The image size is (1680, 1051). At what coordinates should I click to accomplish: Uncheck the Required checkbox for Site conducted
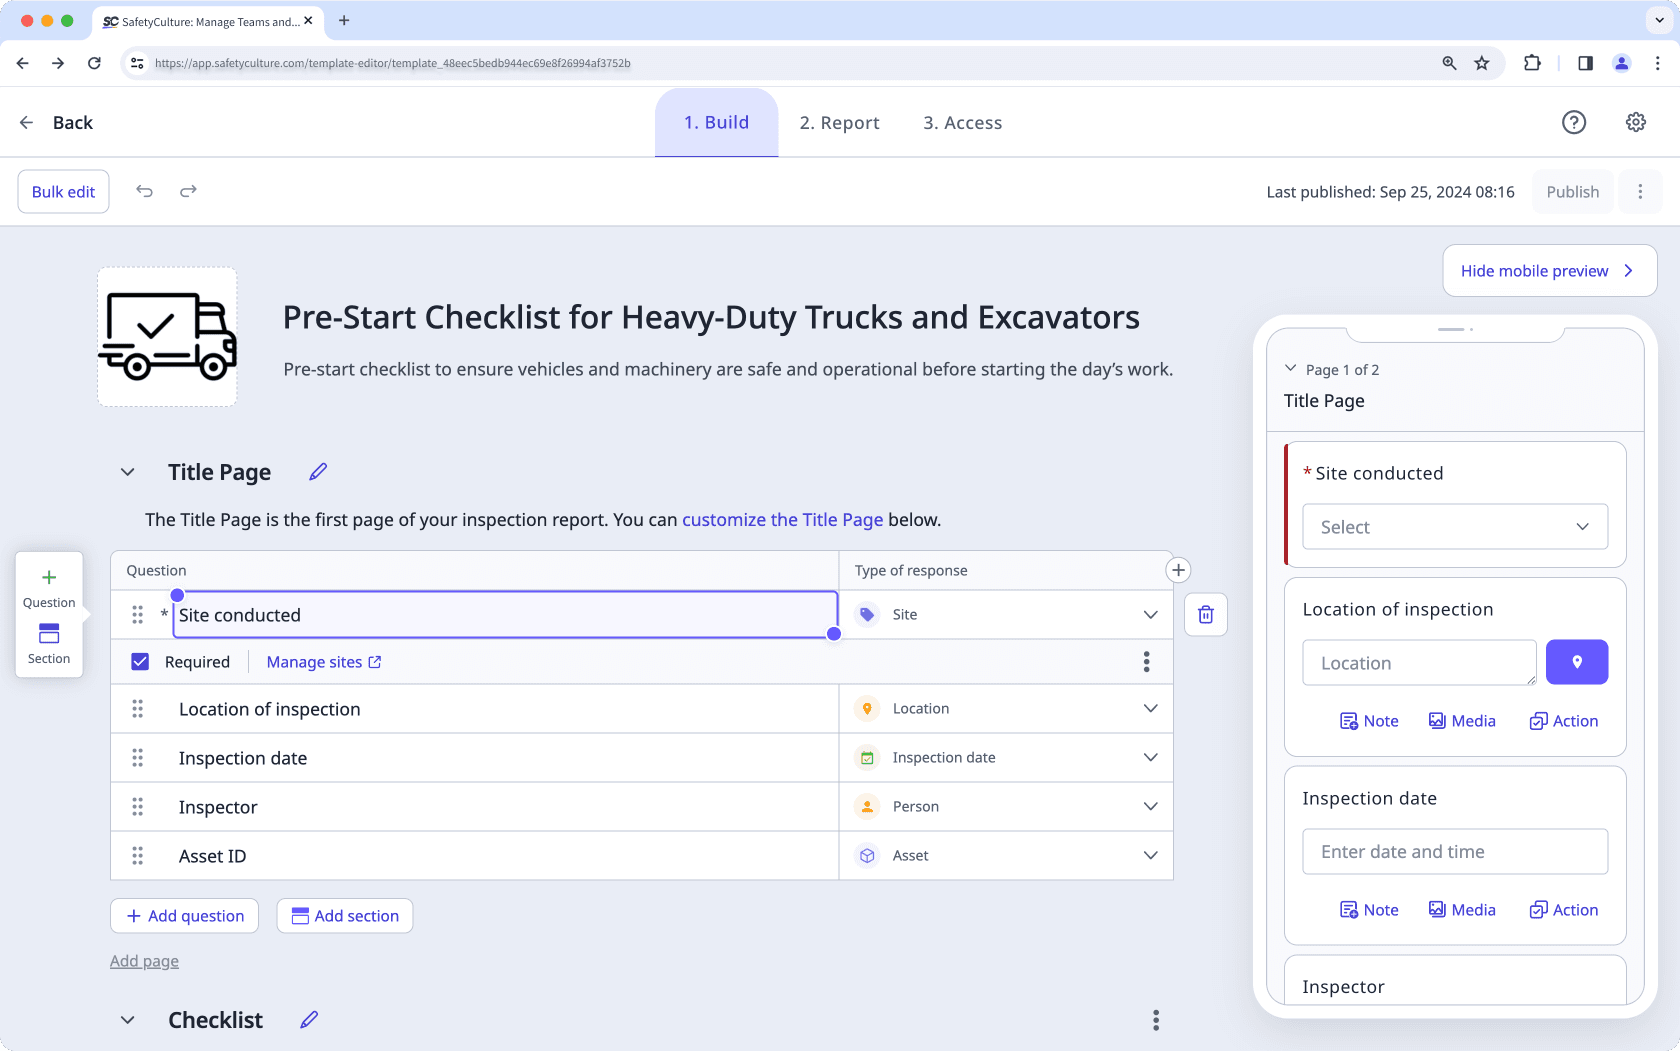click(139, 661)
